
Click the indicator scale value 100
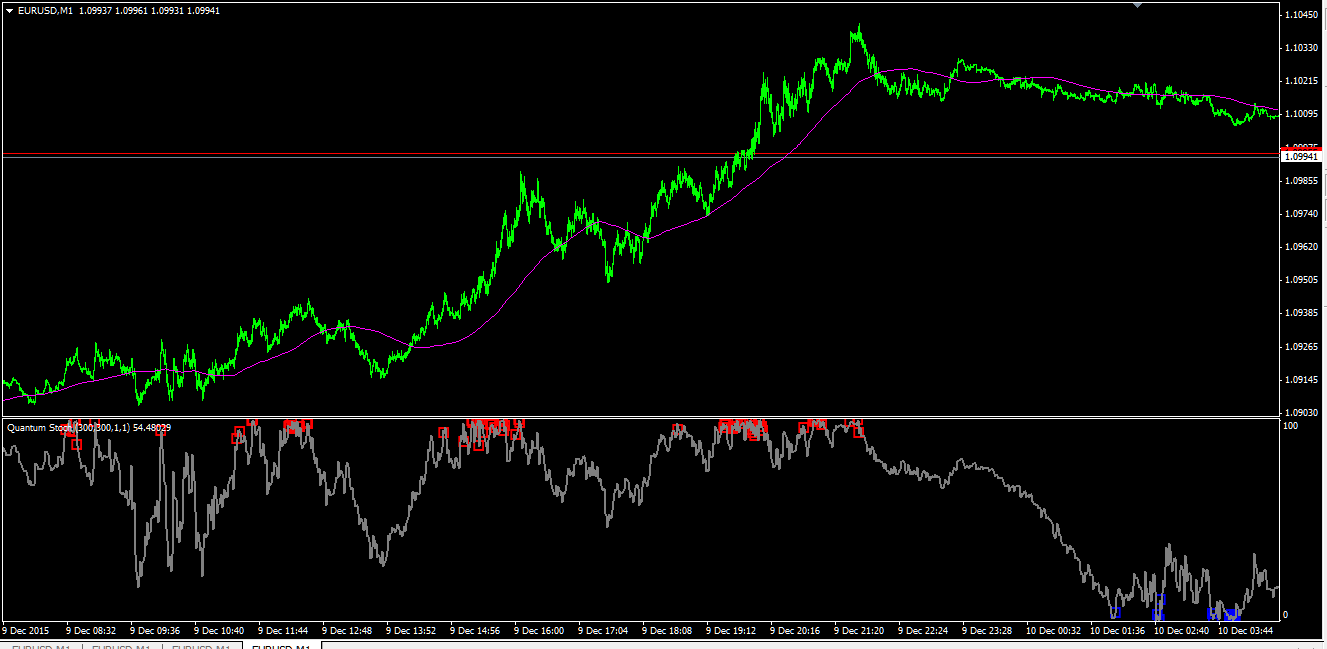click(x=1290, y=426)
